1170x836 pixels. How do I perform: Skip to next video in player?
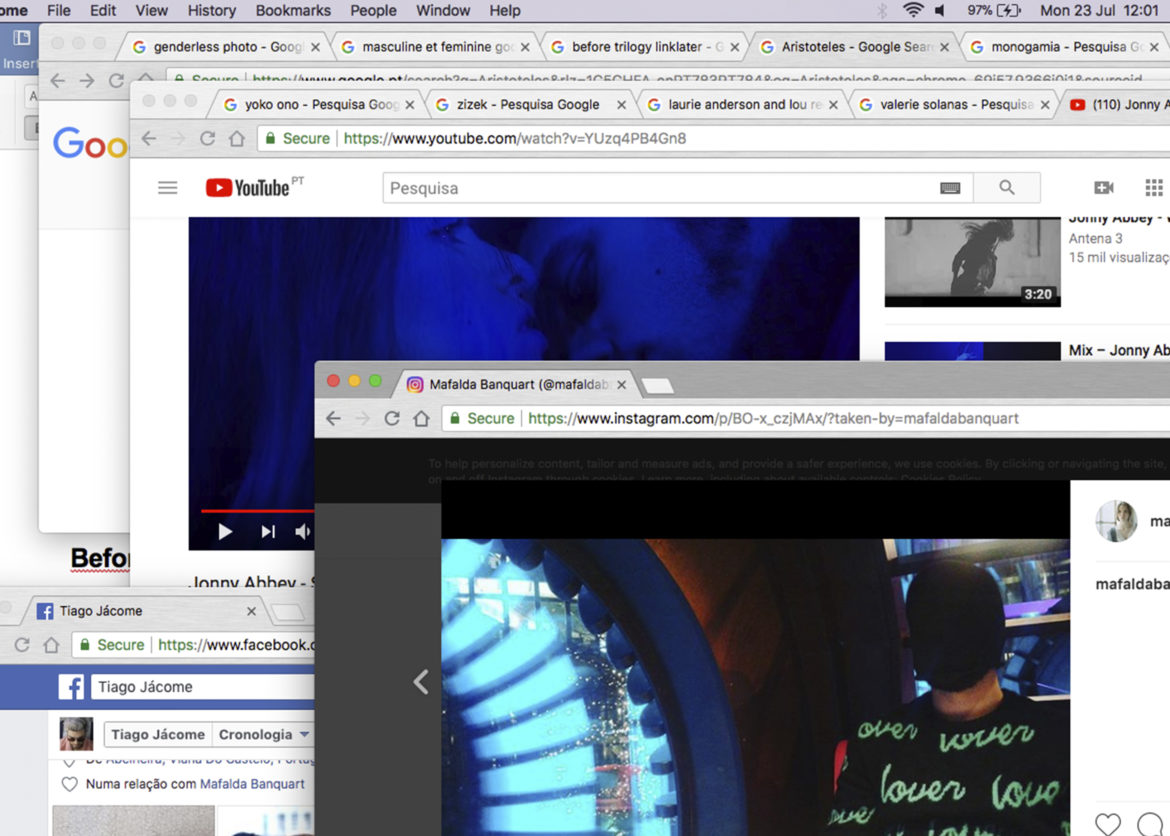click(x=268, y=532)
